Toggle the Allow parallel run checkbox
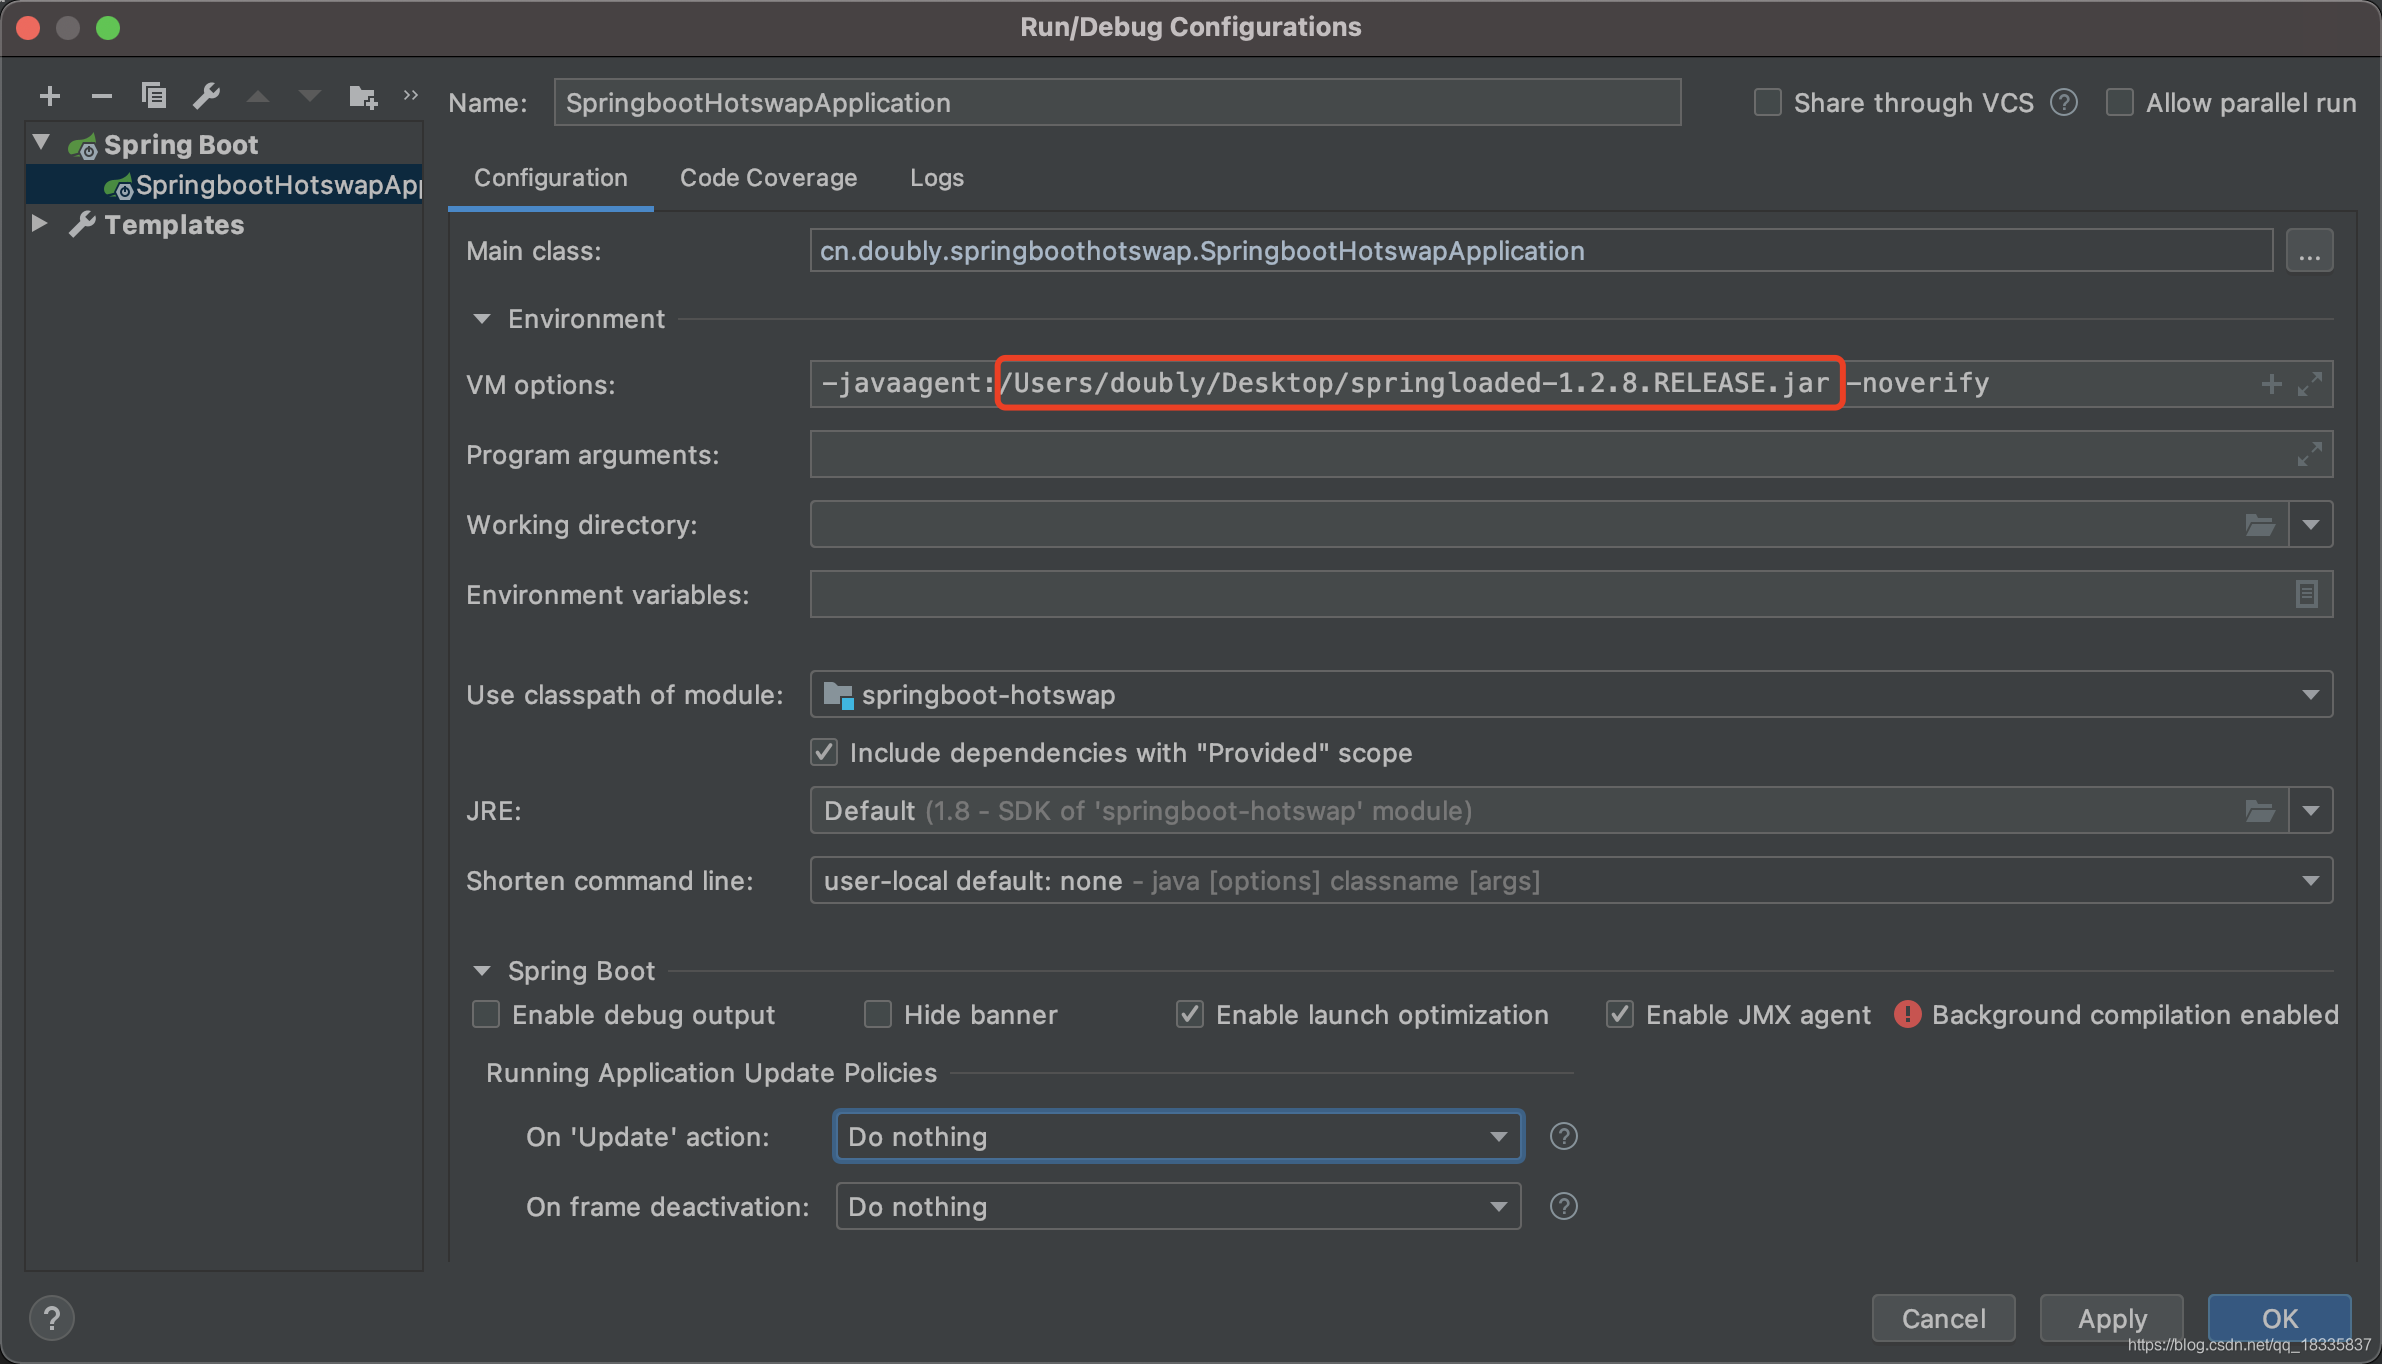 pyautogui.click(x=2119, y=103)
